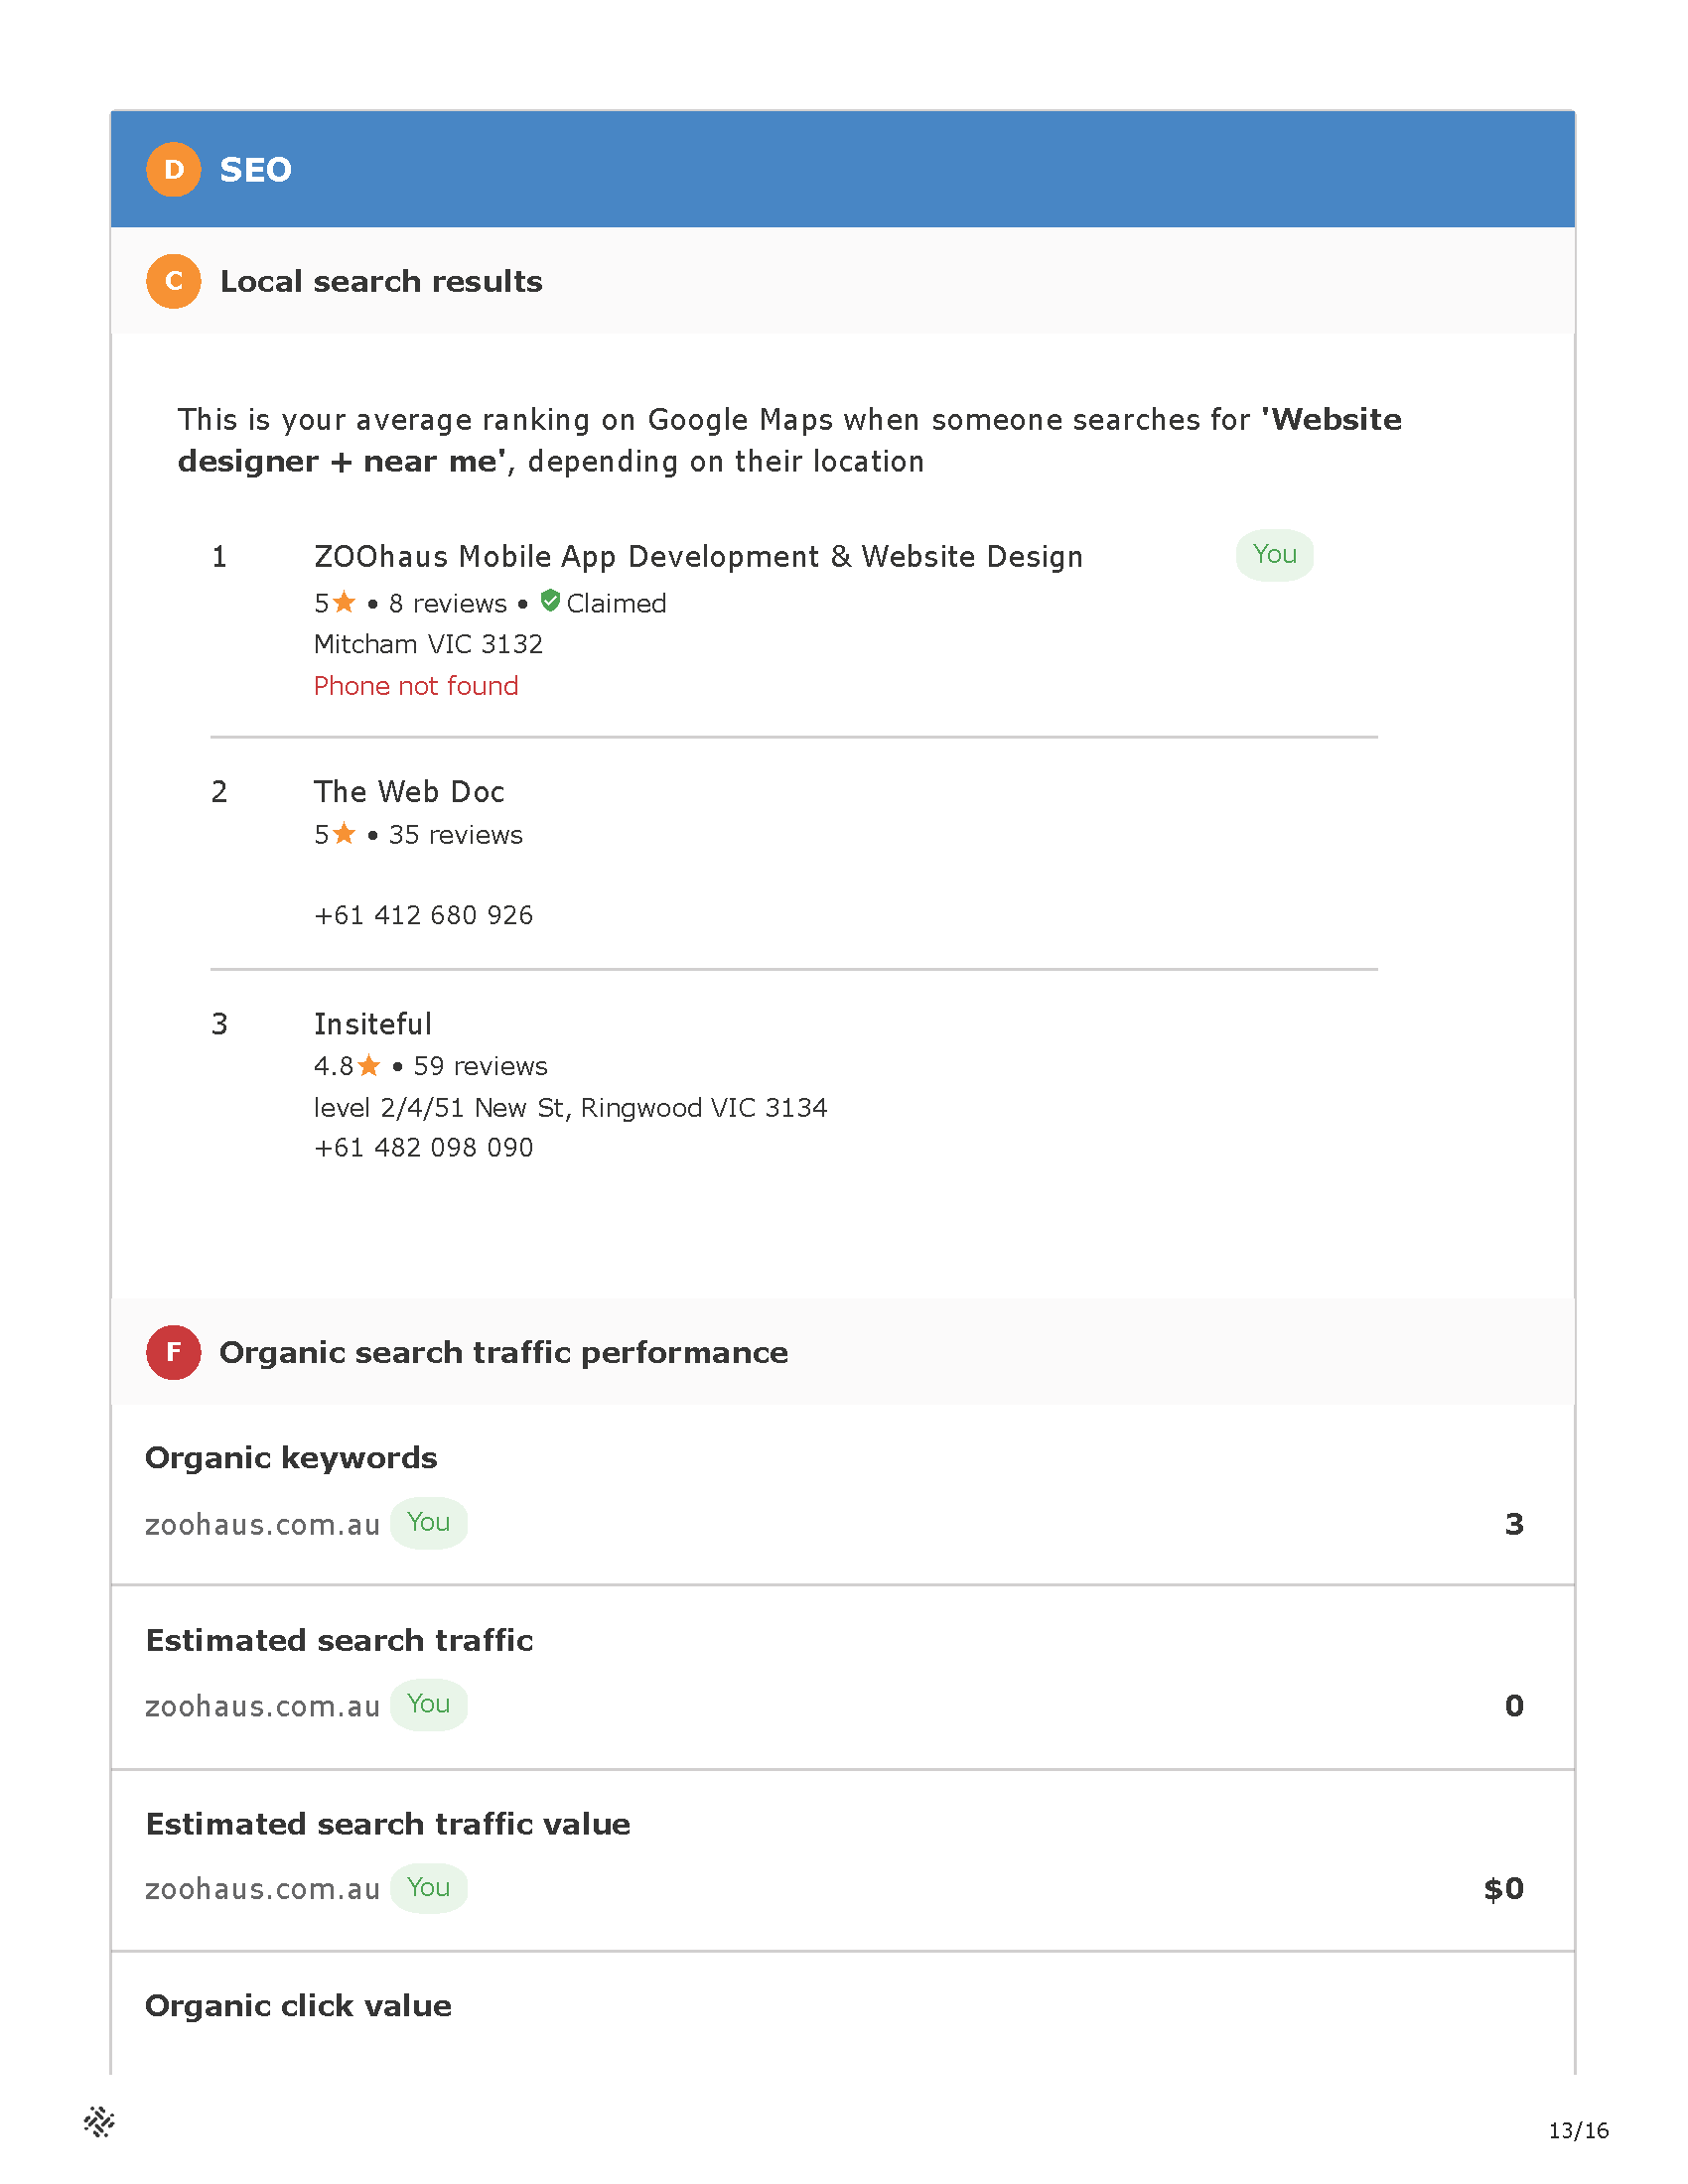Click the You badge under traffic value
This screenshot has width=1688, height=2184.
coord(428,1888)
